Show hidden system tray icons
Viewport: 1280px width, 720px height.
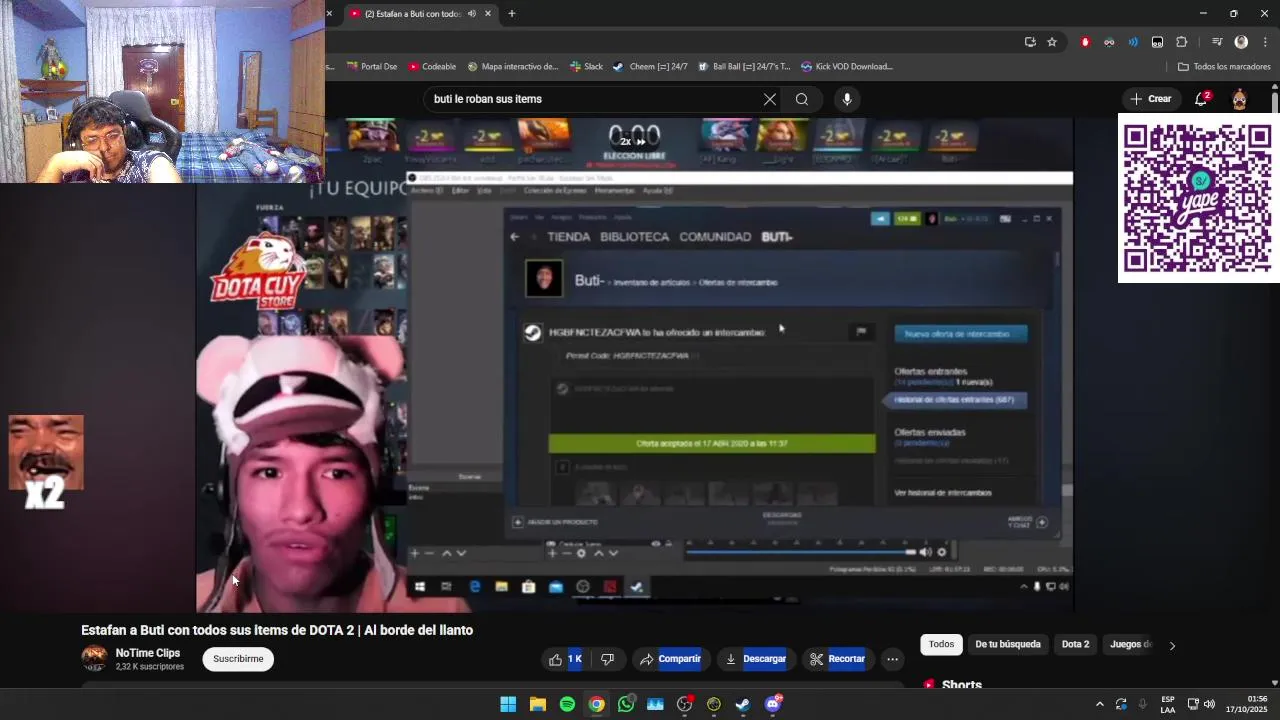click(x=1099, y=704)
